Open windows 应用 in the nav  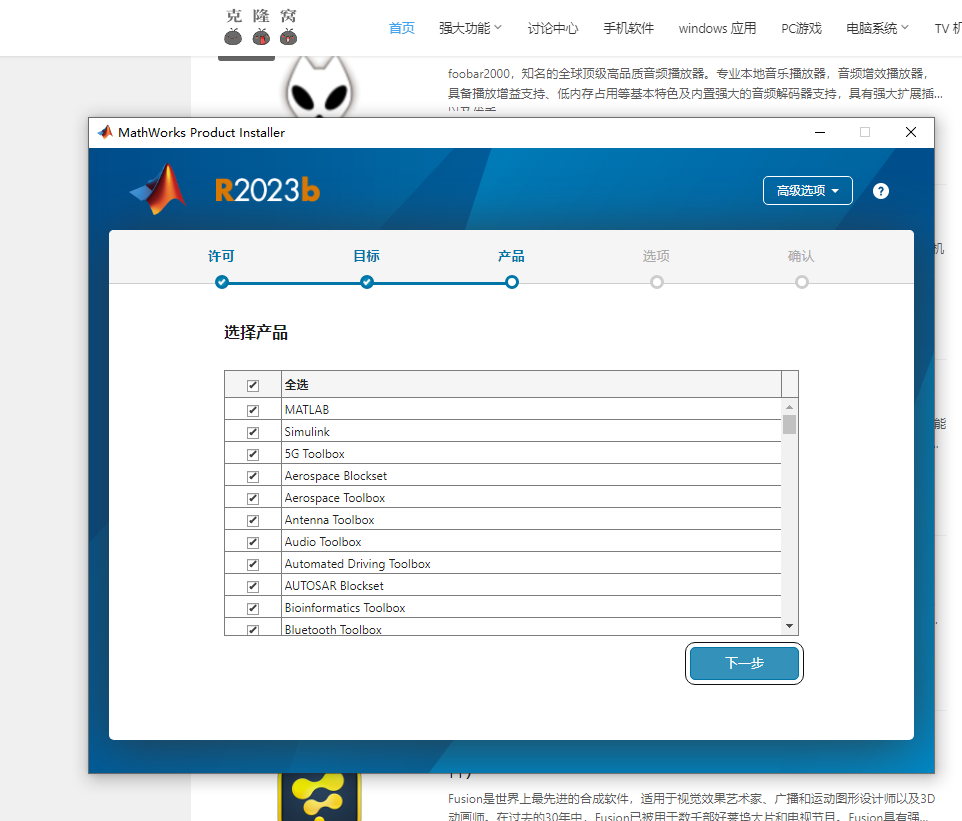coord(717,28)
